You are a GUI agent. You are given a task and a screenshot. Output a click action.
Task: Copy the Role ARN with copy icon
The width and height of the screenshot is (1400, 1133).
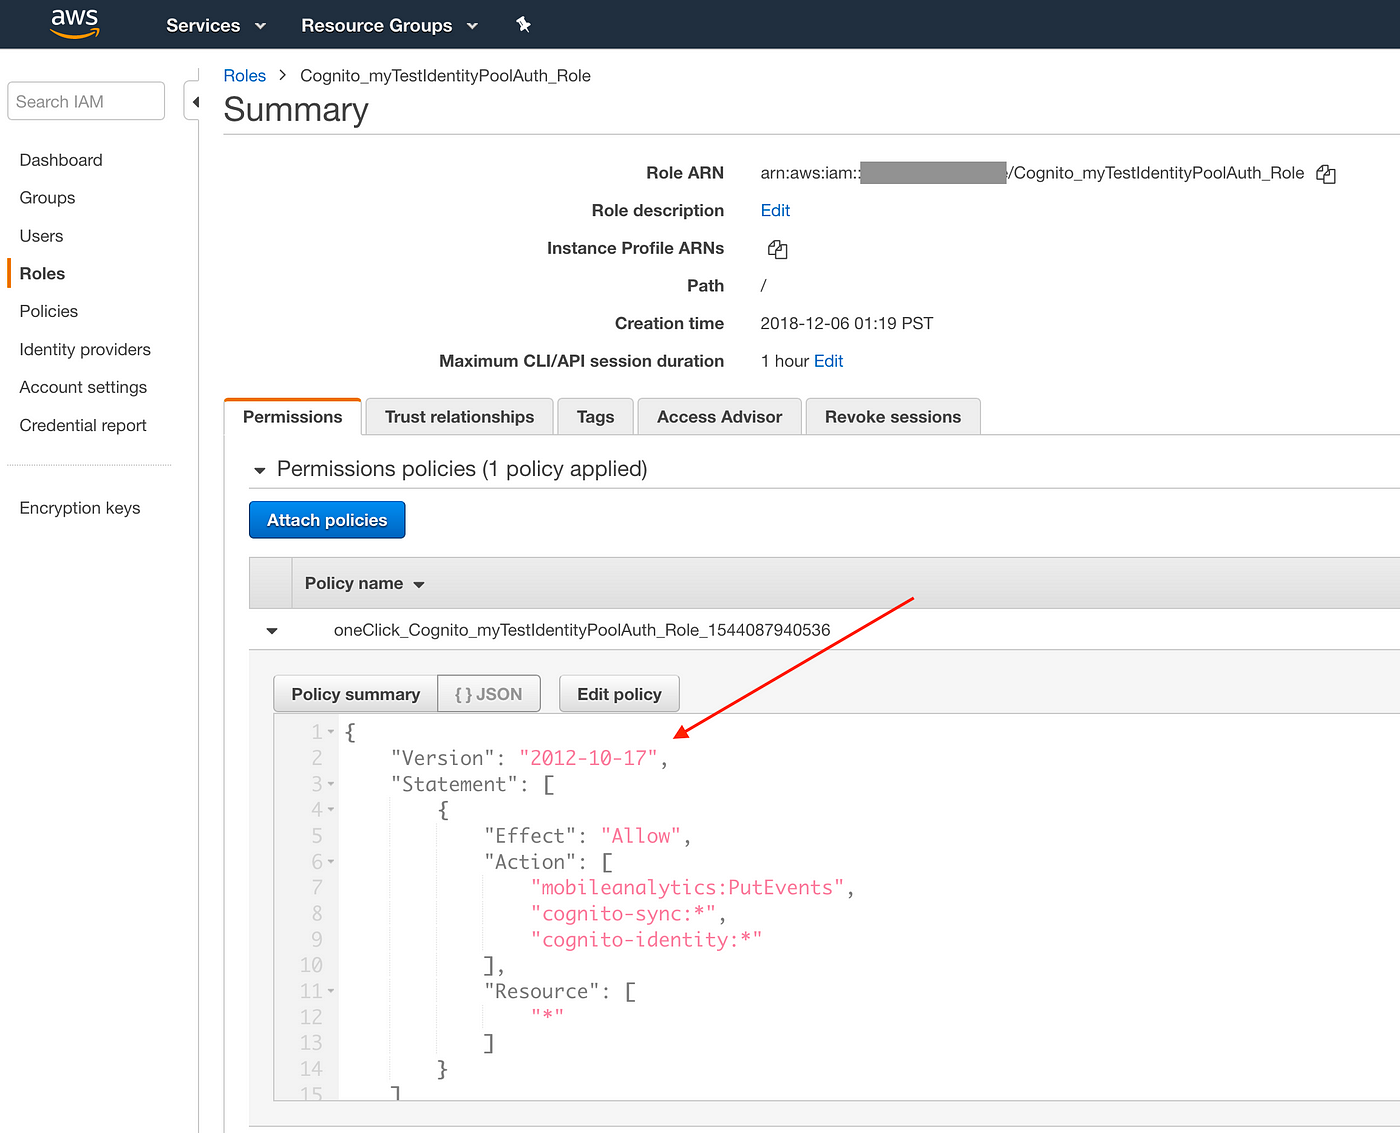click(1326, 174)
